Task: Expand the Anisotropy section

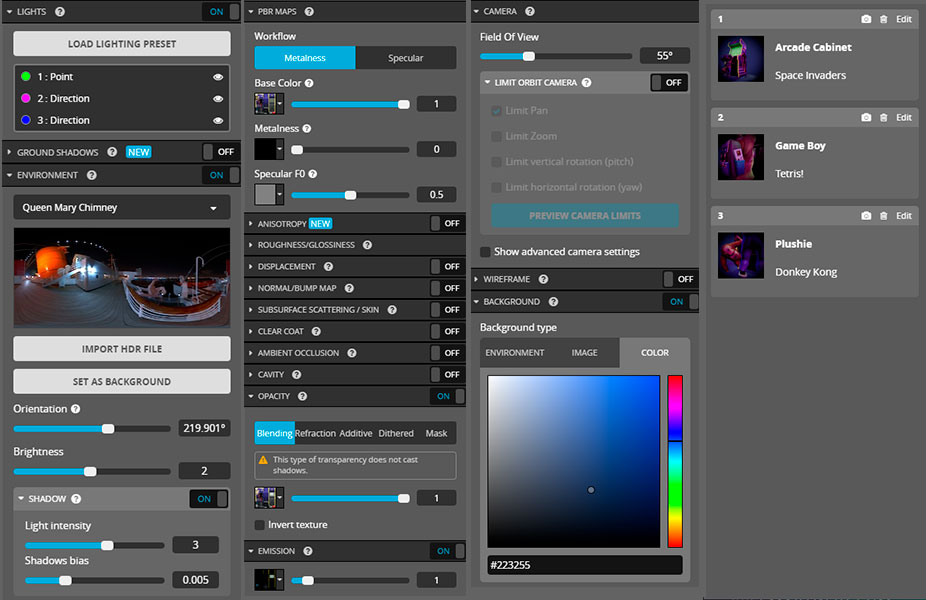Action: [x=282, y=223]
